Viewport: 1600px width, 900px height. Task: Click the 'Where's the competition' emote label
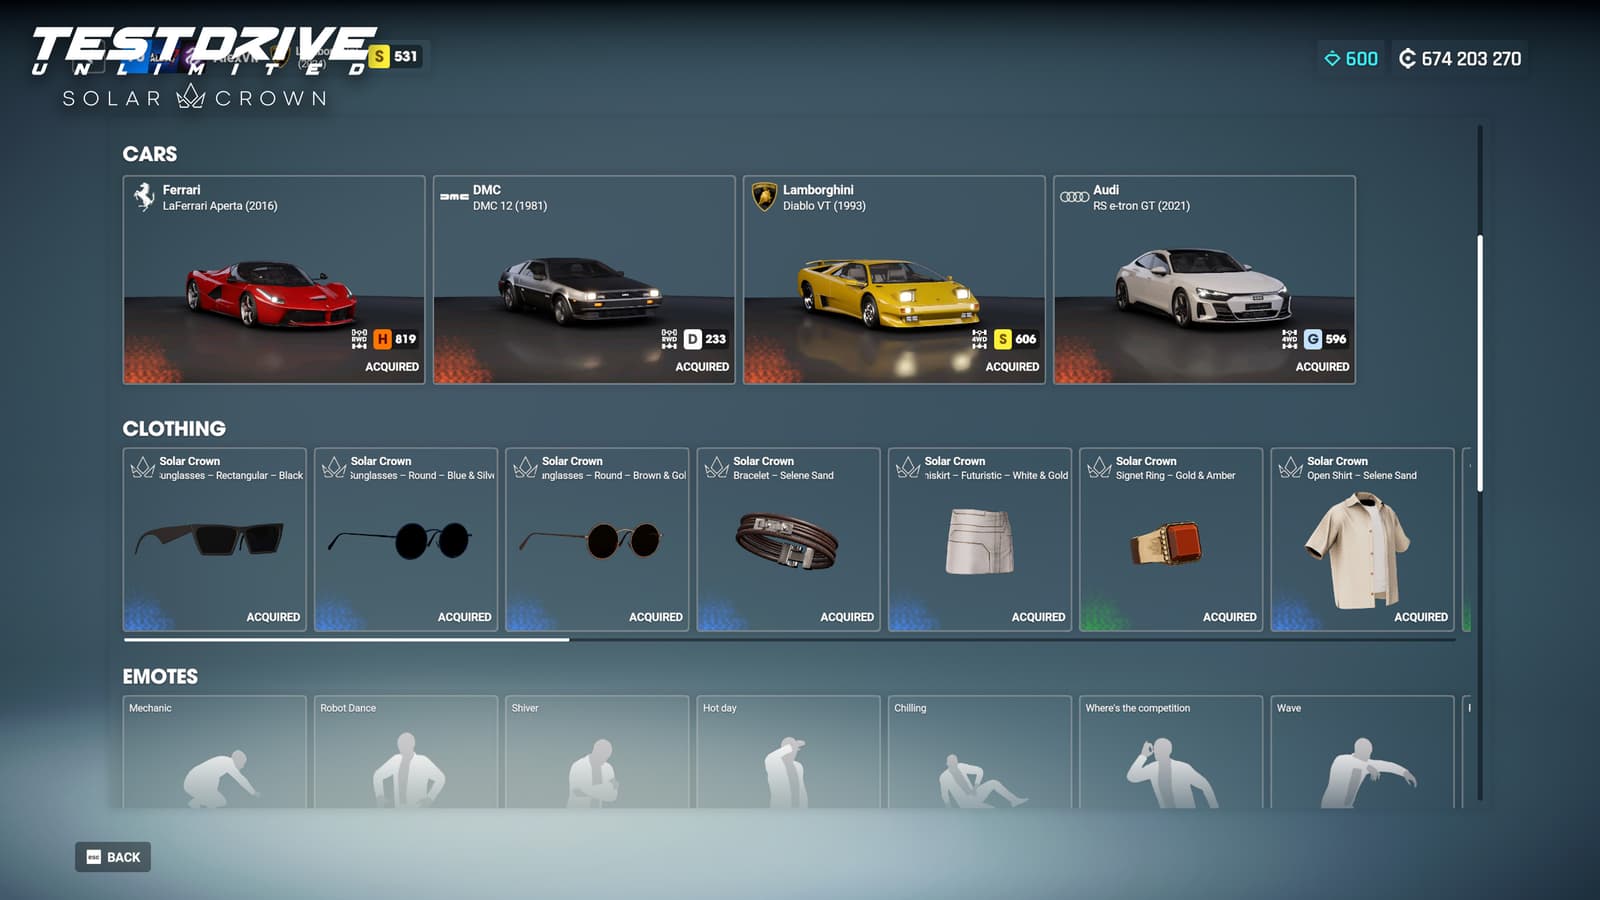(1138, 708)
